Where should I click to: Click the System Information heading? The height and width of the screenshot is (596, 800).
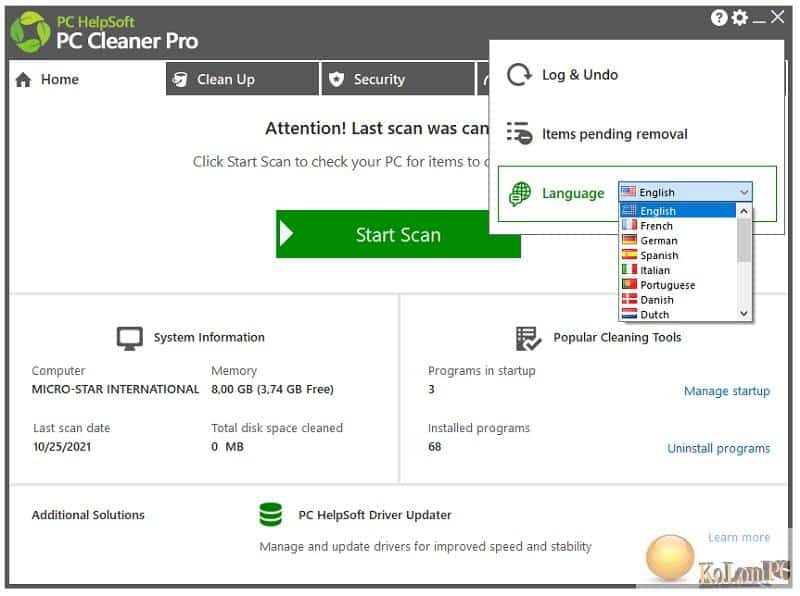pos(209,337)
